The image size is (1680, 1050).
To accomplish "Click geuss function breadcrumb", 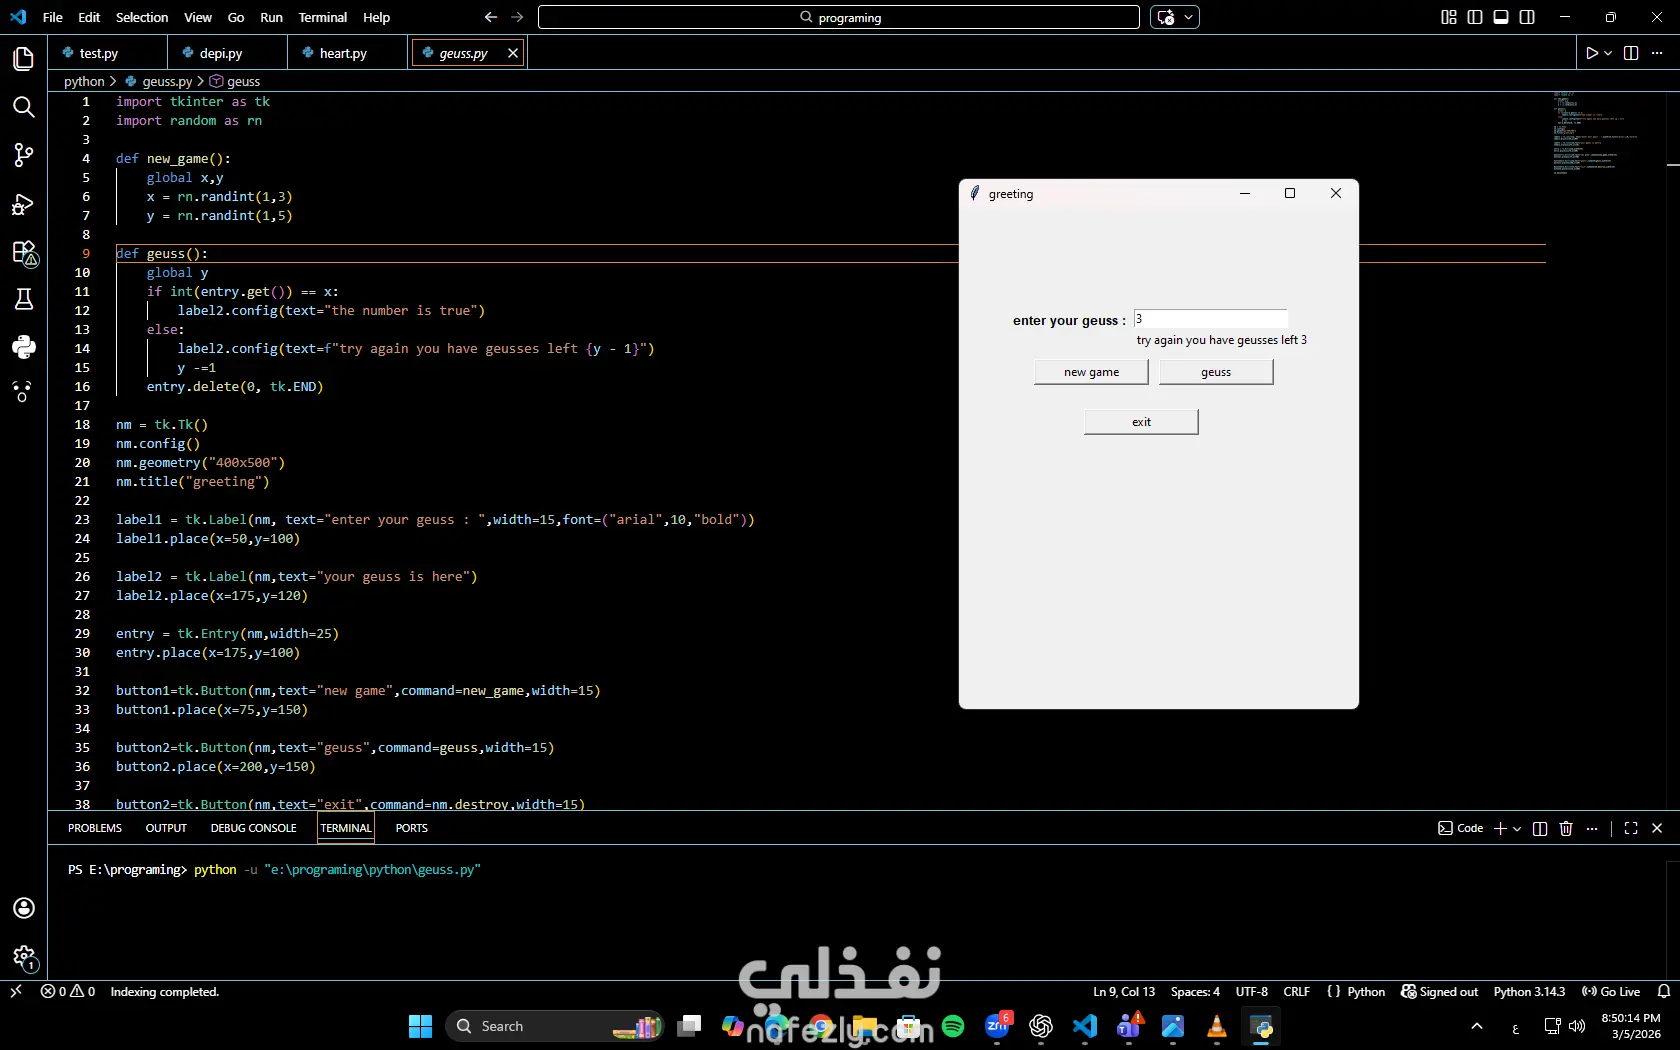I will [235, 81].
